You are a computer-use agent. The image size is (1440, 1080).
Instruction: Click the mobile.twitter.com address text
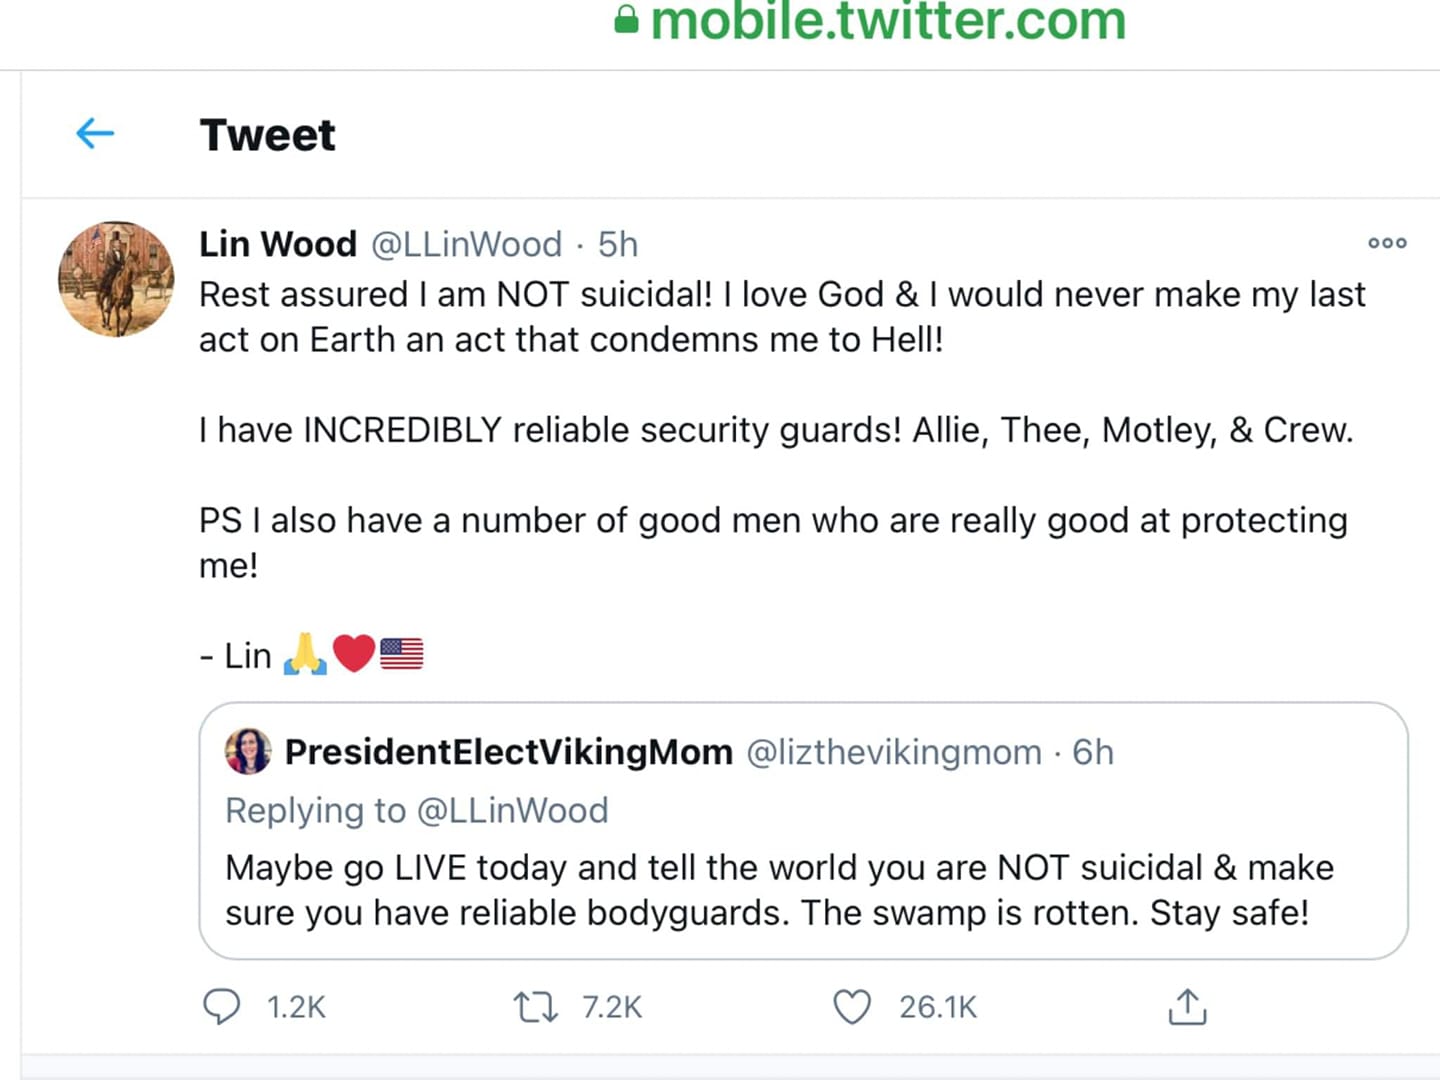point(888,20)
